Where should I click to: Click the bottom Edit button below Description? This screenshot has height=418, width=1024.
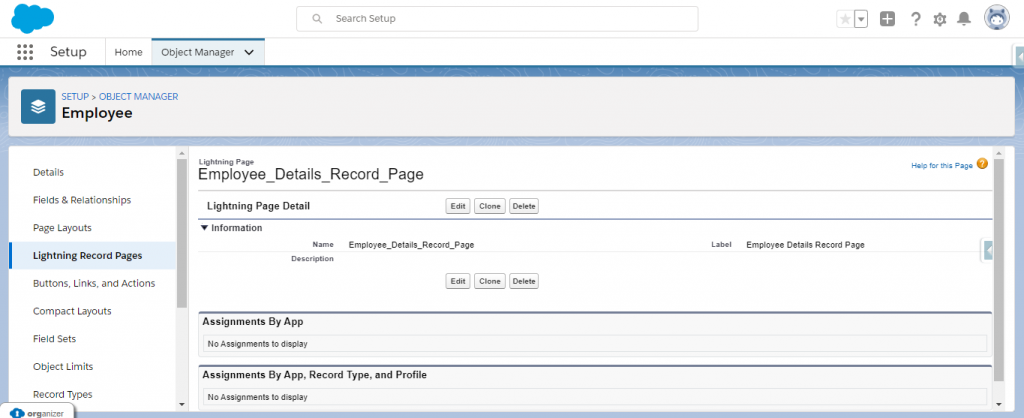(x=458, y=281)
